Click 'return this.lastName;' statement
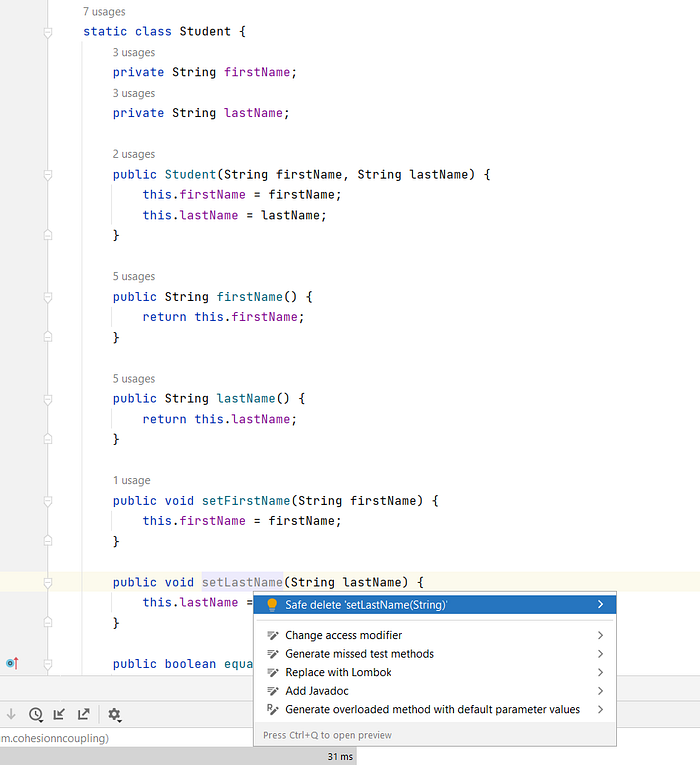 pos(220,420)
